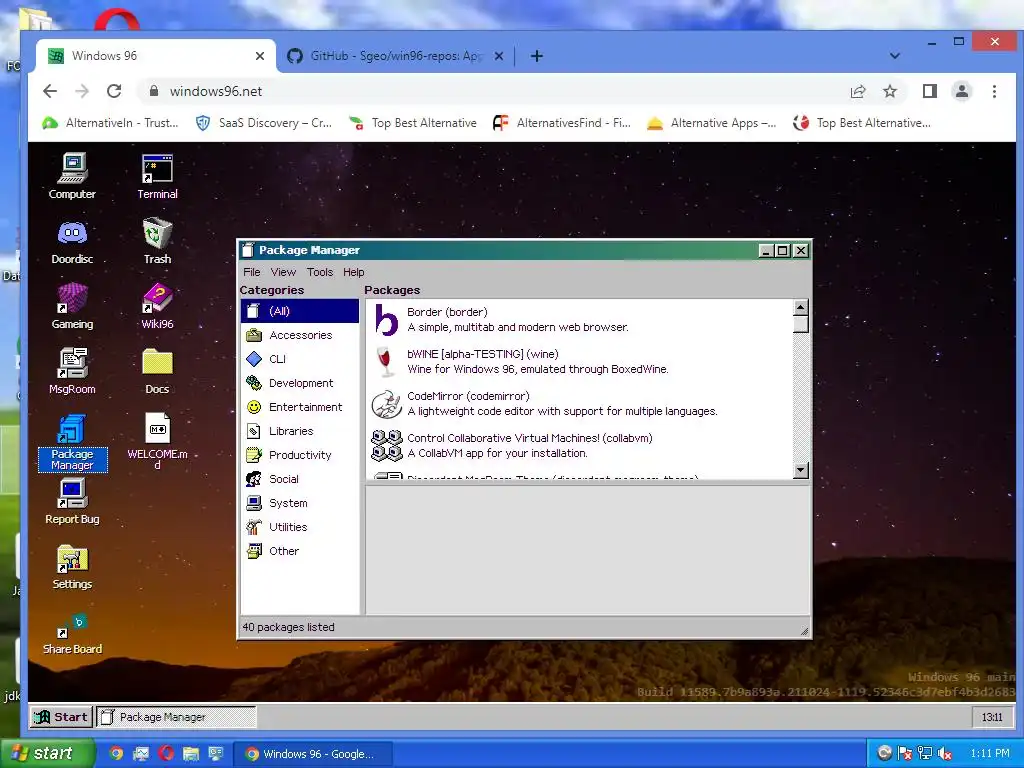The image size is (1024, 768).
Task: Select Windows 96 - Google XP taskbar button
Action: (313, 754)
